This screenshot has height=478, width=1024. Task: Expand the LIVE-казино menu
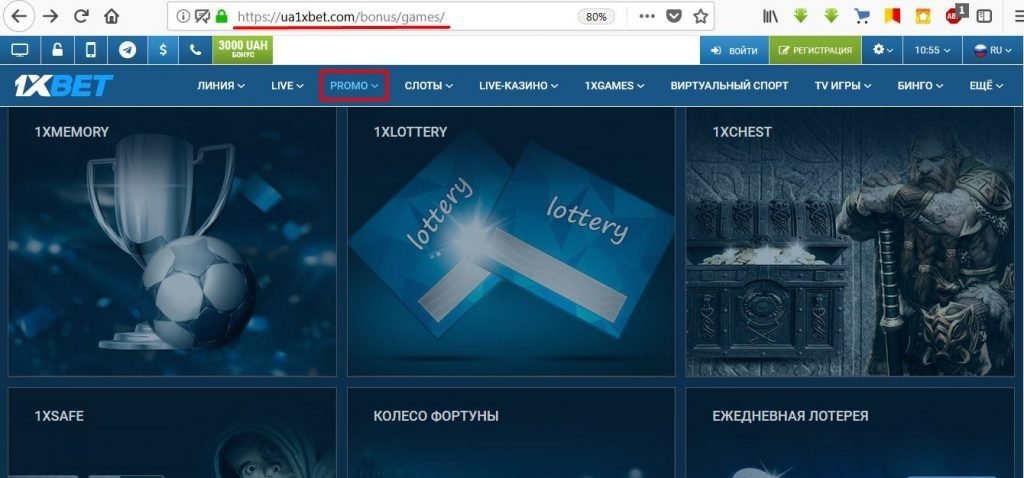point(519,86)
